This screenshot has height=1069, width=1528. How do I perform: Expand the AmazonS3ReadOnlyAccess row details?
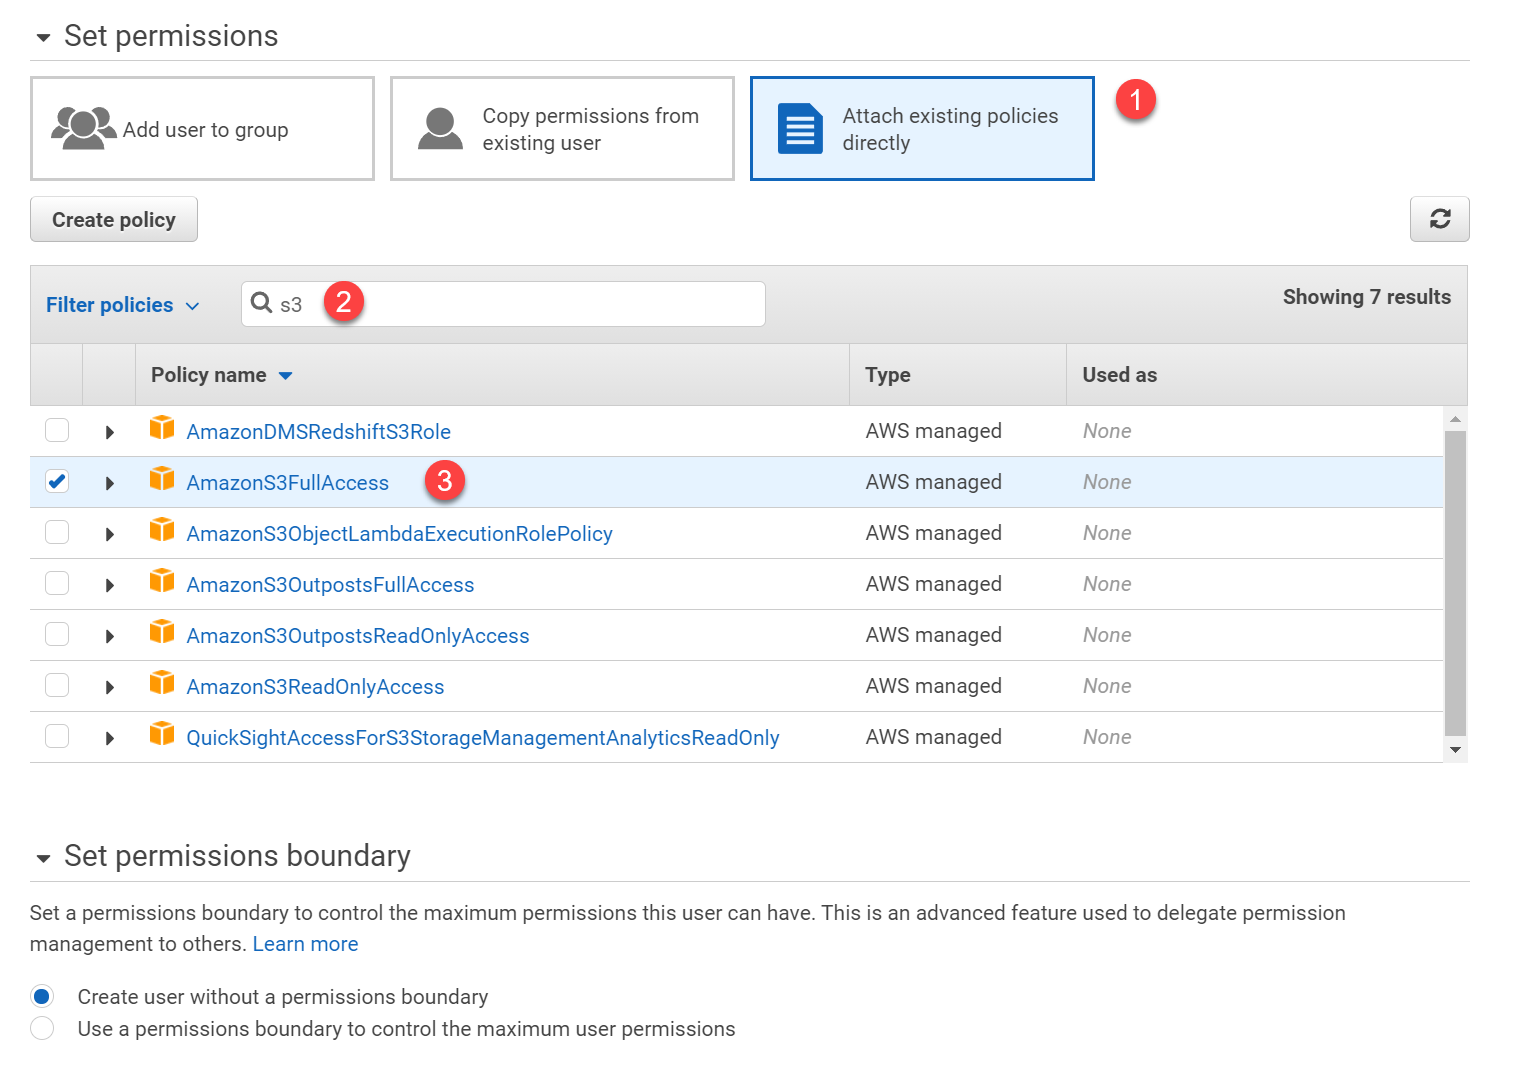(x=110, y=687)
